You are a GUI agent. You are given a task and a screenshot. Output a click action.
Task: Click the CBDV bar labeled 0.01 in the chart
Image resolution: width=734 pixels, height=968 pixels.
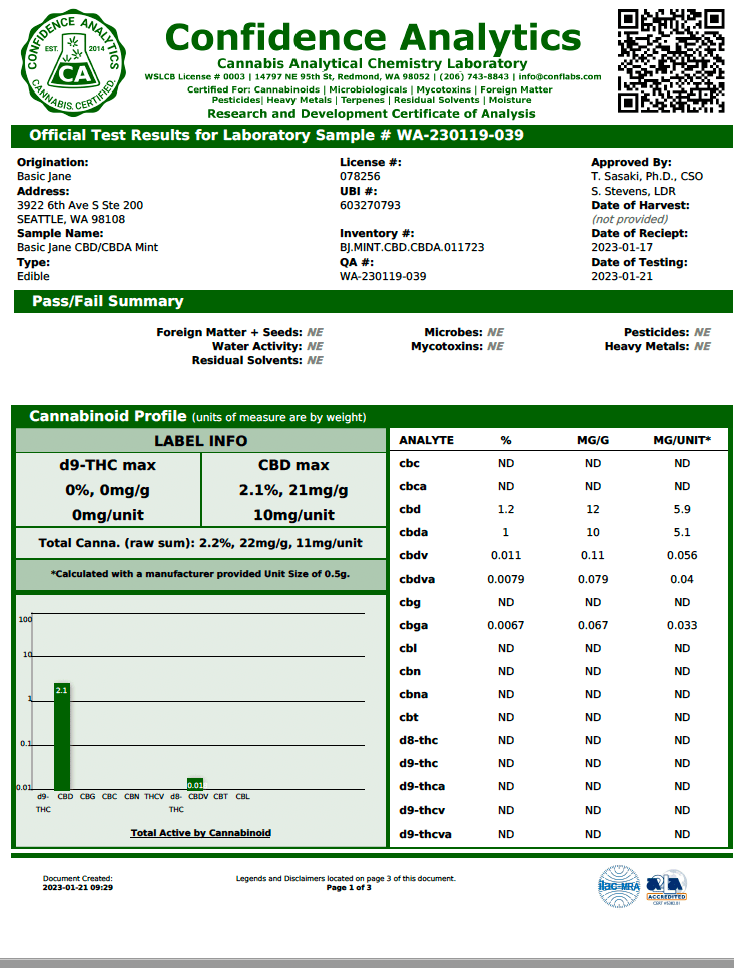[195, 784]
